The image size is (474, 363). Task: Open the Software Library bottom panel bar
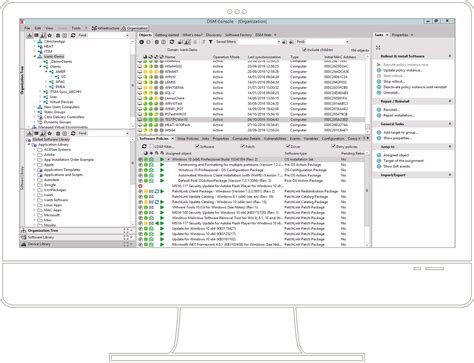77,237
